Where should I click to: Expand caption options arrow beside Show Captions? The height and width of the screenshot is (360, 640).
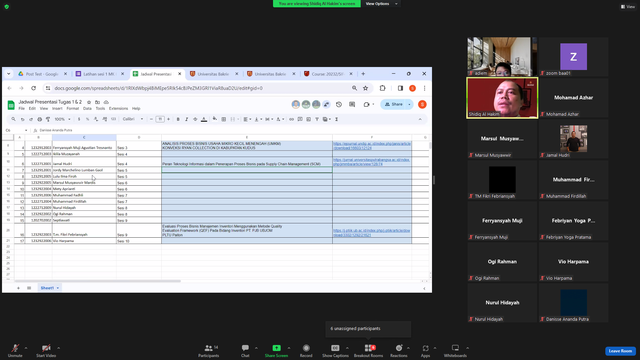coord(347,348)
